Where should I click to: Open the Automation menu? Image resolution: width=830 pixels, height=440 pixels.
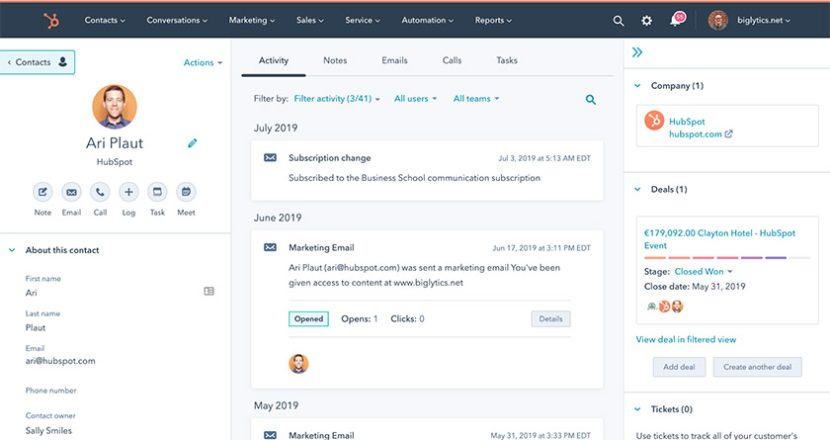428,20
